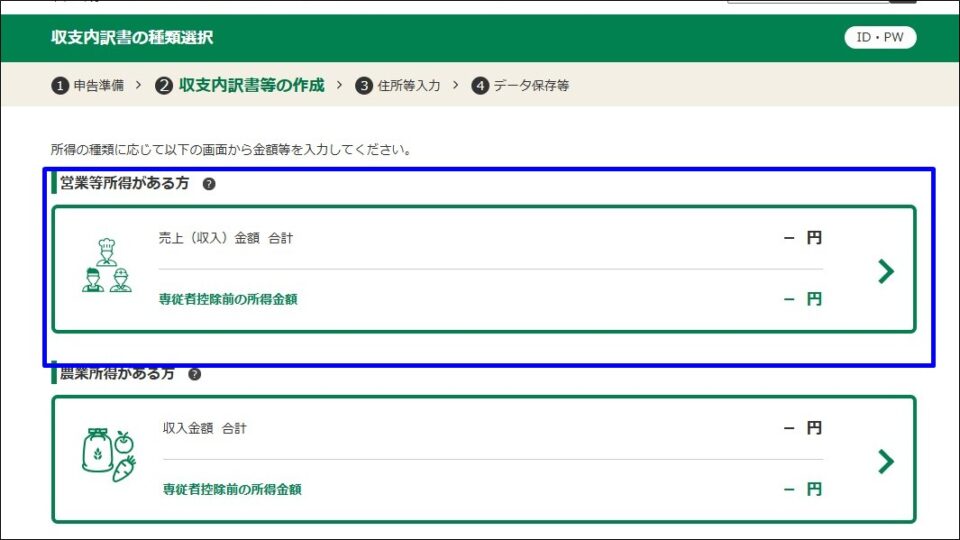Click help icon beside 農業所得がある方

194,374
